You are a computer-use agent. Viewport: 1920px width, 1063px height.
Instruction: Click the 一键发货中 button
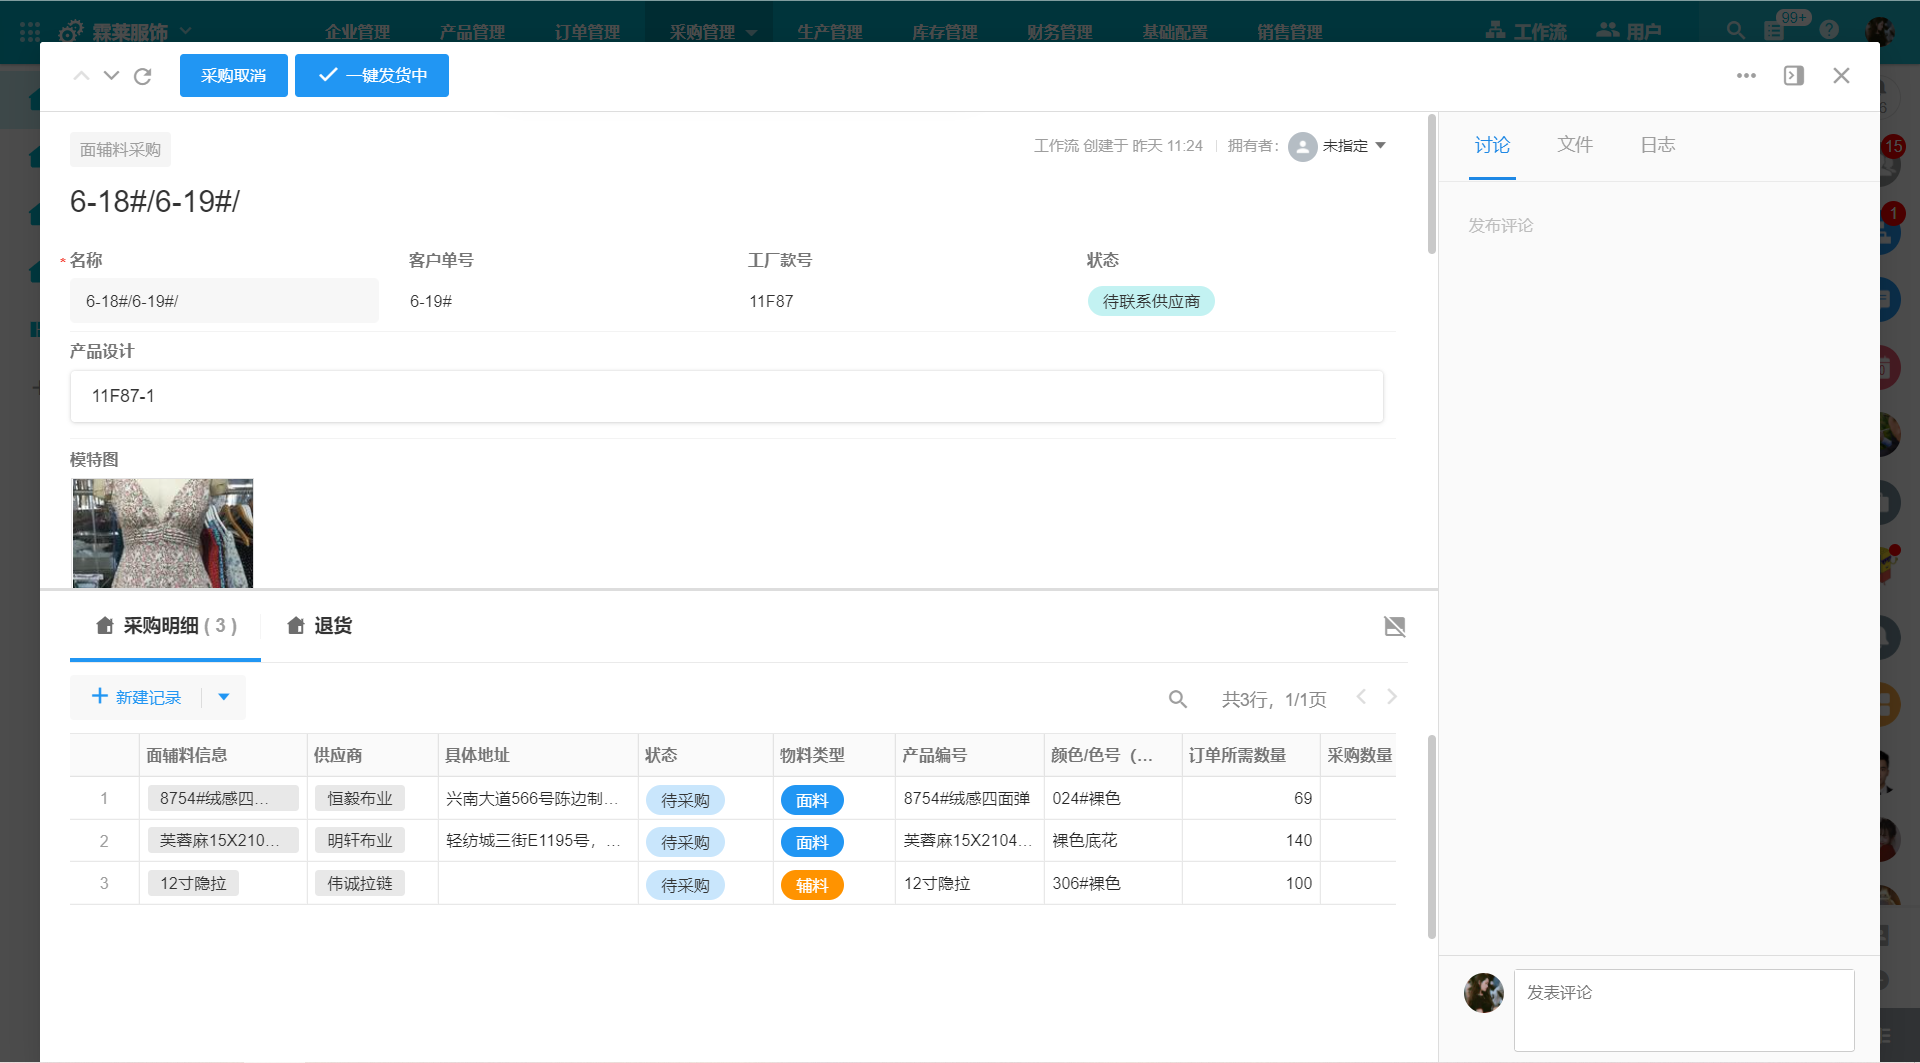click(371, 75)
